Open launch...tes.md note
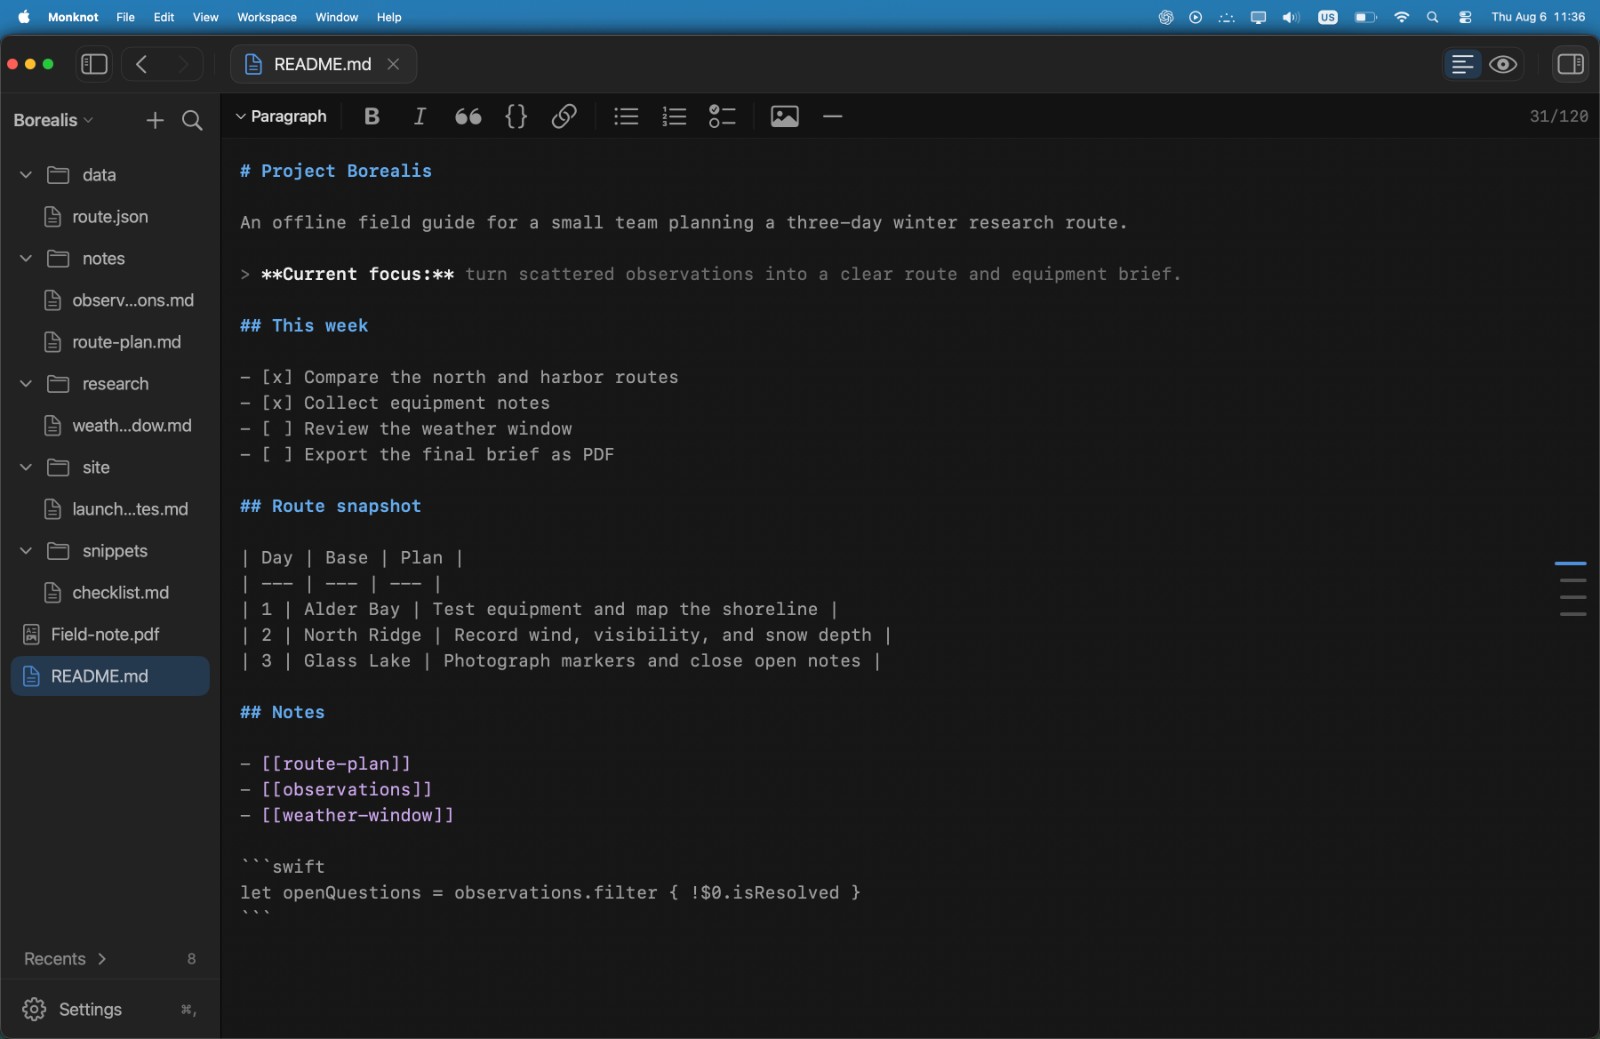1600x1039 pixels. tap(110, 509)
